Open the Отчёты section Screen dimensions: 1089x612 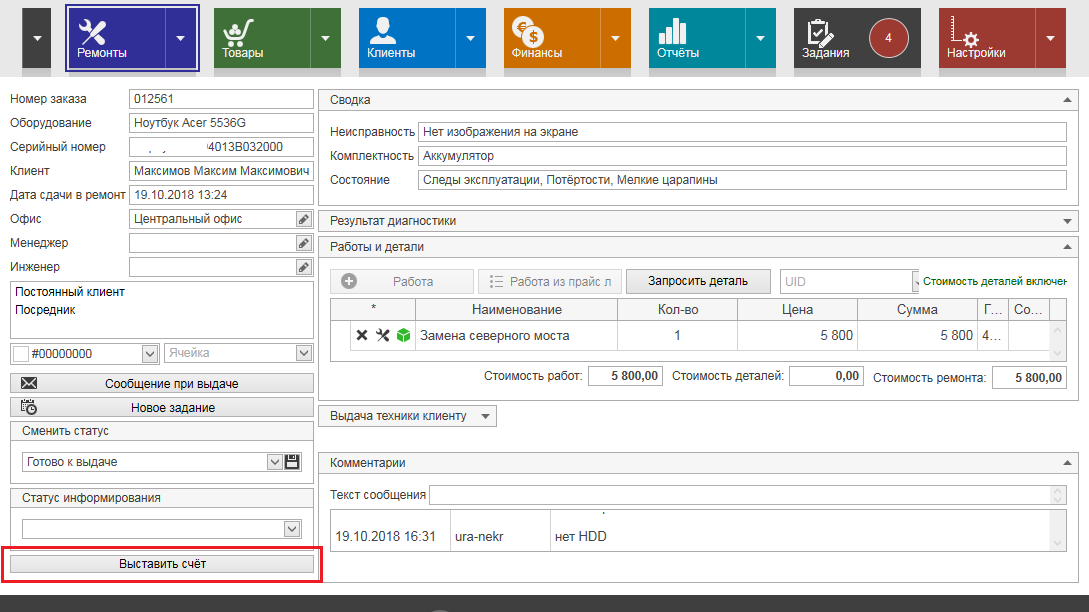coord(697,38)
